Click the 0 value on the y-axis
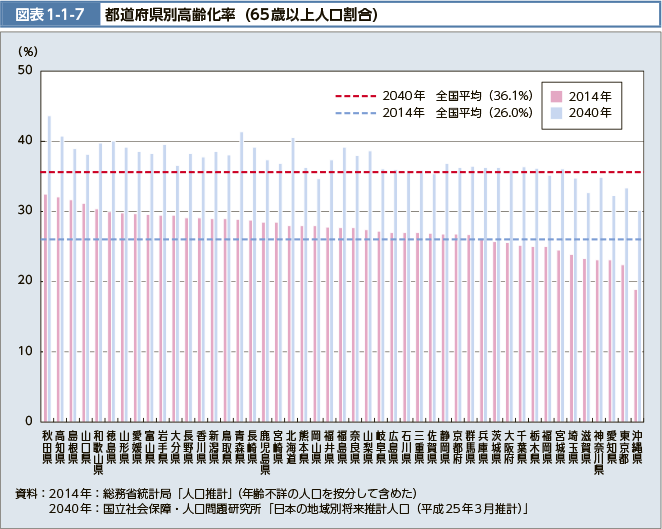Screen dimensions: 662x529 tap(30, 421)
